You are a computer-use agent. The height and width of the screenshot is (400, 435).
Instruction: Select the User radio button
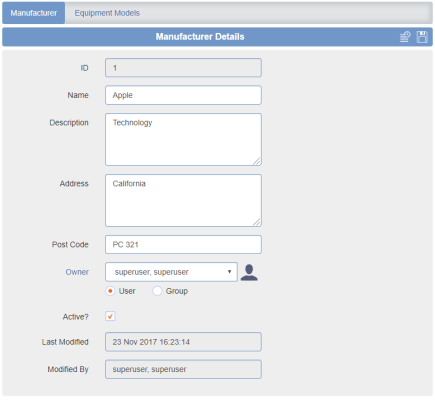click(110, 291)
